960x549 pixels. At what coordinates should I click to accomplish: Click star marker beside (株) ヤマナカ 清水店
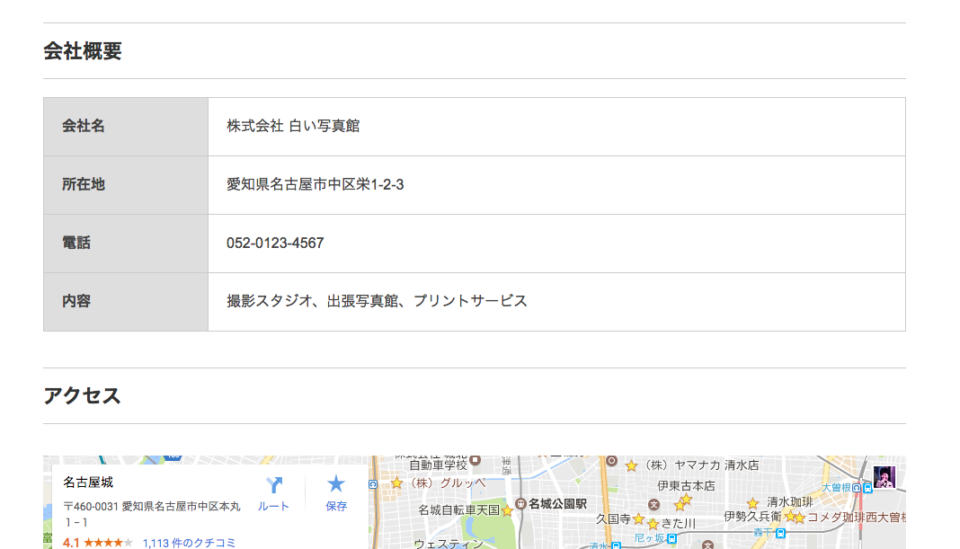click(x=631, y=466)
